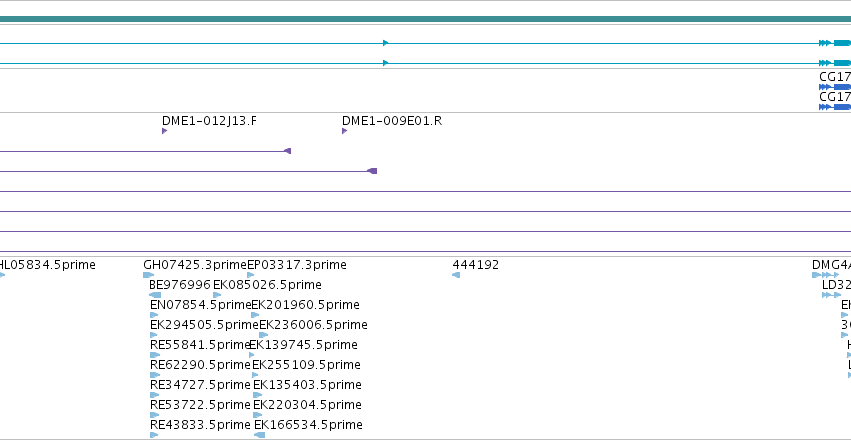This screenshot has width=851, height=440.
Task: Select the left-pointing glyph under 444192
Action: (456, 275)
